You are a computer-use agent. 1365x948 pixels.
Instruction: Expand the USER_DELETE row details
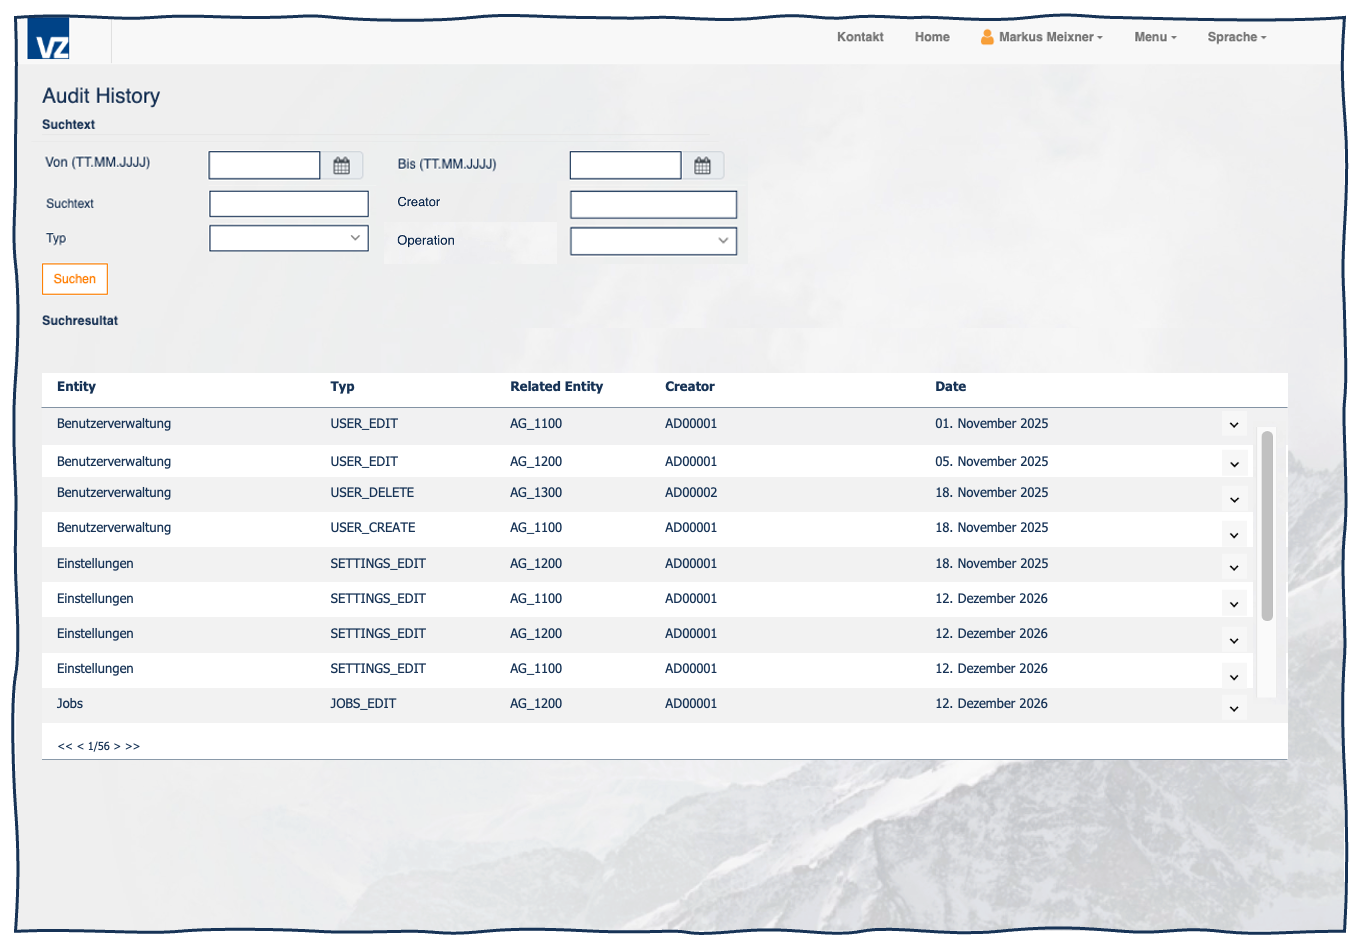point(1234,500)
